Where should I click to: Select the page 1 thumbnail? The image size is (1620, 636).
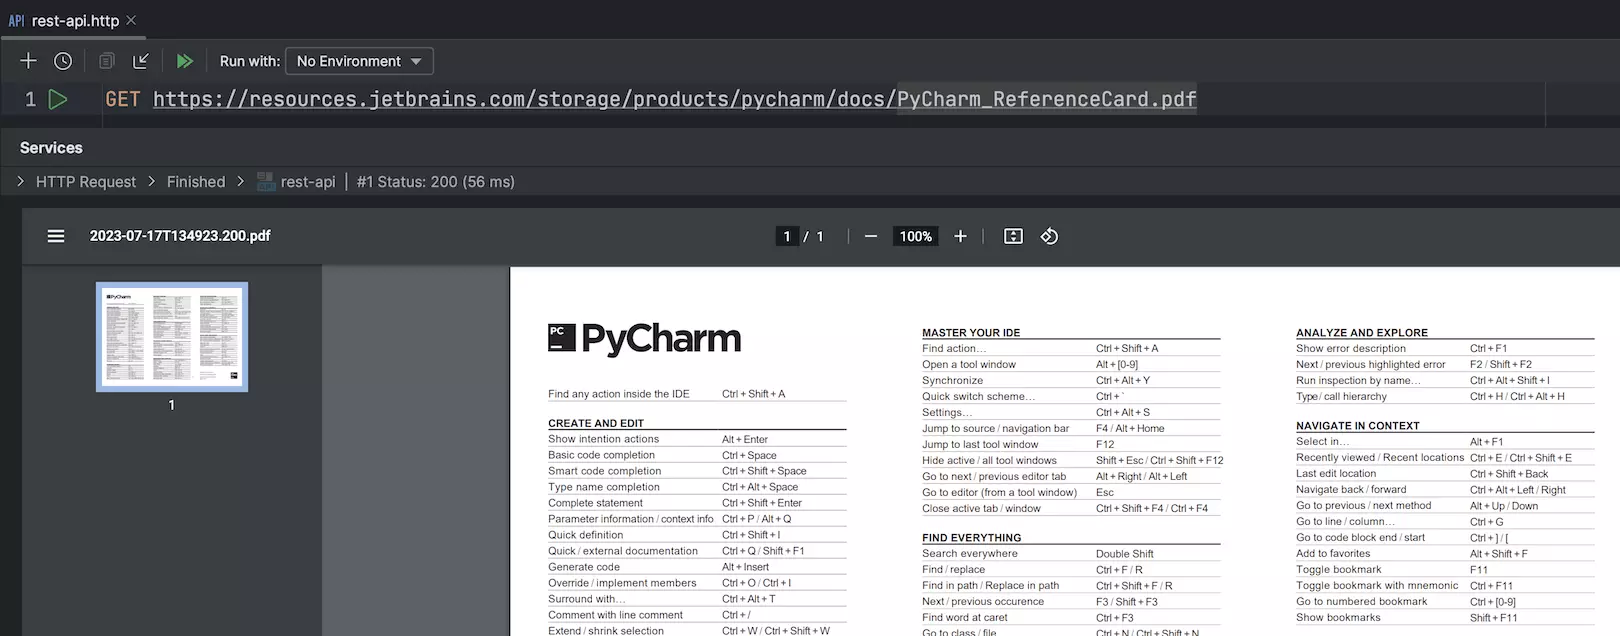tap(172, 337)
